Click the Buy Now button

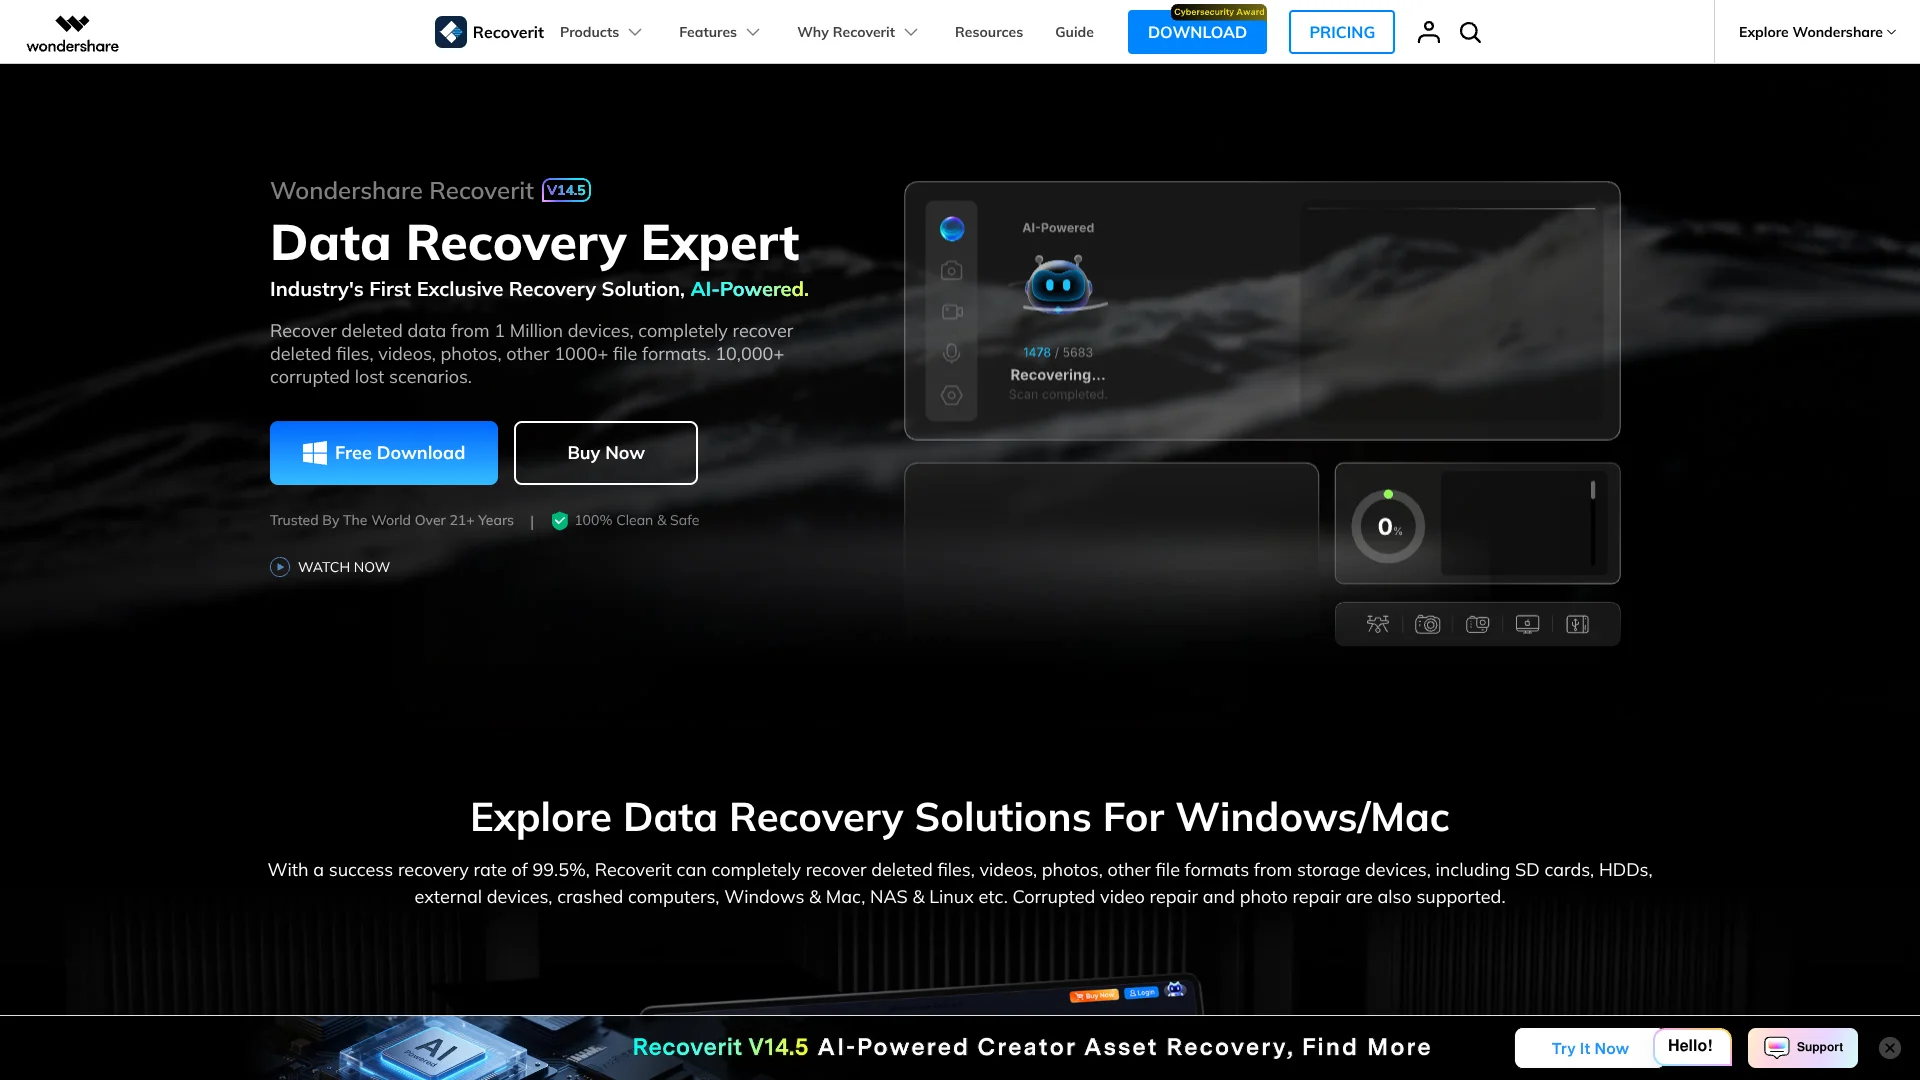tap(606, 453)
